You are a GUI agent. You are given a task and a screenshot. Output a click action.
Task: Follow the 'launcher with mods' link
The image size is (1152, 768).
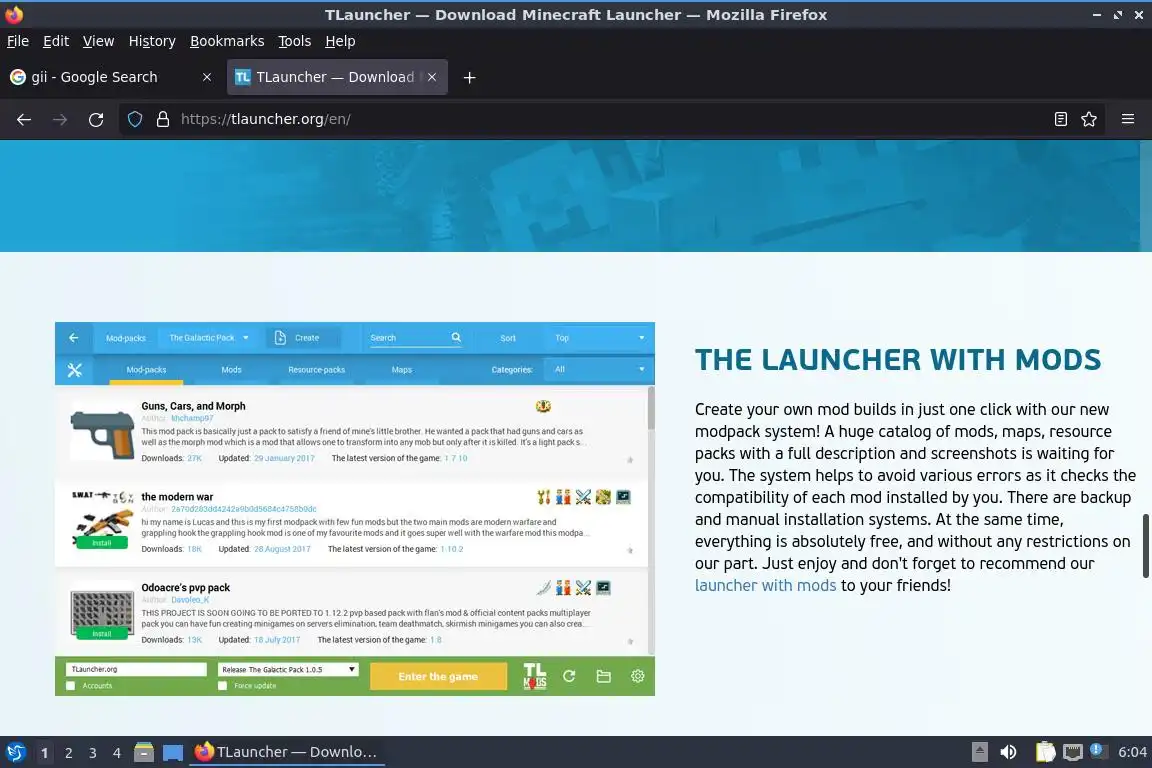point(766,586)
